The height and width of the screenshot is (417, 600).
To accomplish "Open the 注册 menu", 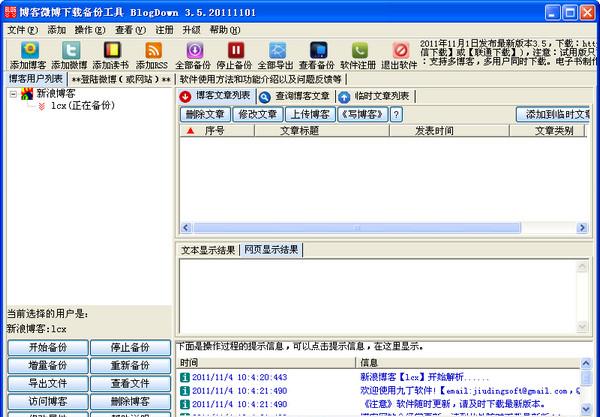I will (164, 30).
